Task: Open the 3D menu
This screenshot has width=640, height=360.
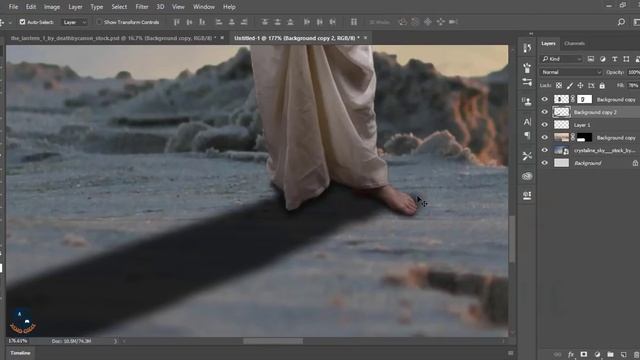Action: pos(160,7)
